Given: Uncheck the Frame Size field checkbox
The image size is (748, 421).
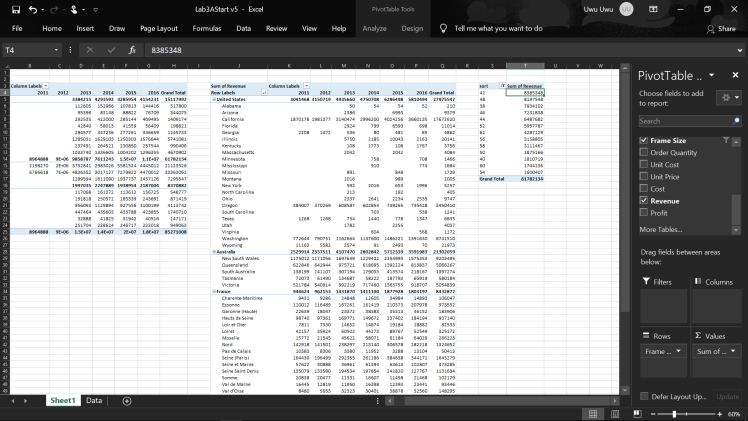Looking at the screenshot, I should click(642, 141).
